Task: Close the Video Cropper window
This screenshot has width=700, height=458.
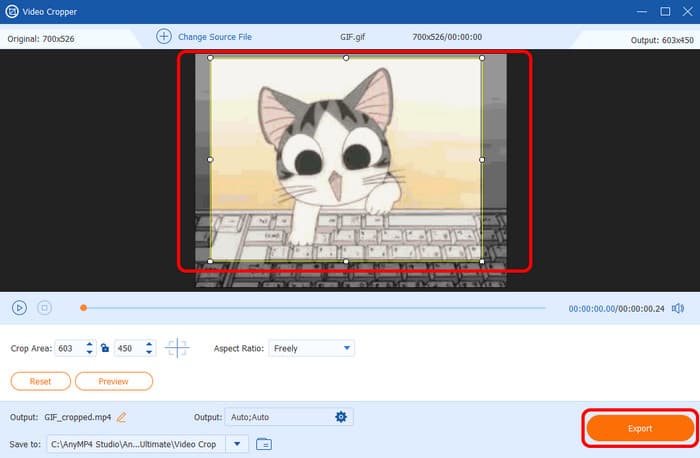Action: (688, 12)
